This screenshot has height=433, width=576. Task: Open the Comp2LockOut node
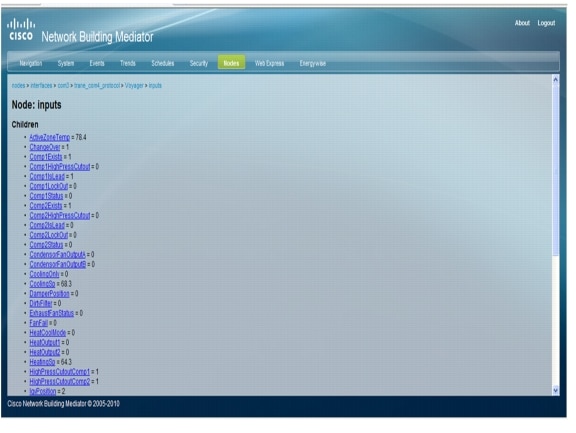pos(48,235)
